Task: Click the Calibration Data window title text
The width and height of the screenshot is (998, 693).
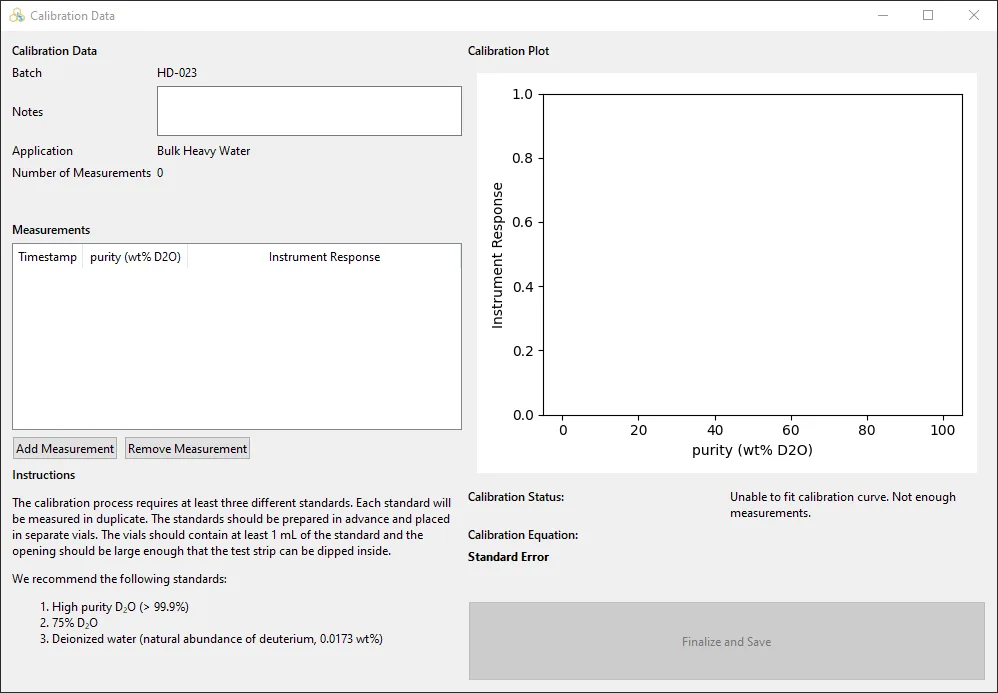Action: click(x=72, y=15)
